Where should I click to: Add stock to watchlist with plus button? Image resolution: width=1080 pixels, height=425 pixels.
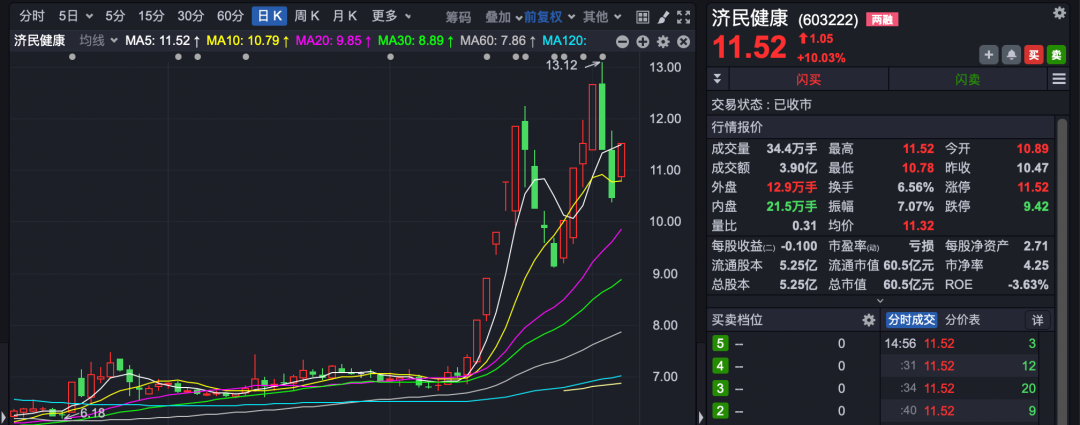(989, 55)
